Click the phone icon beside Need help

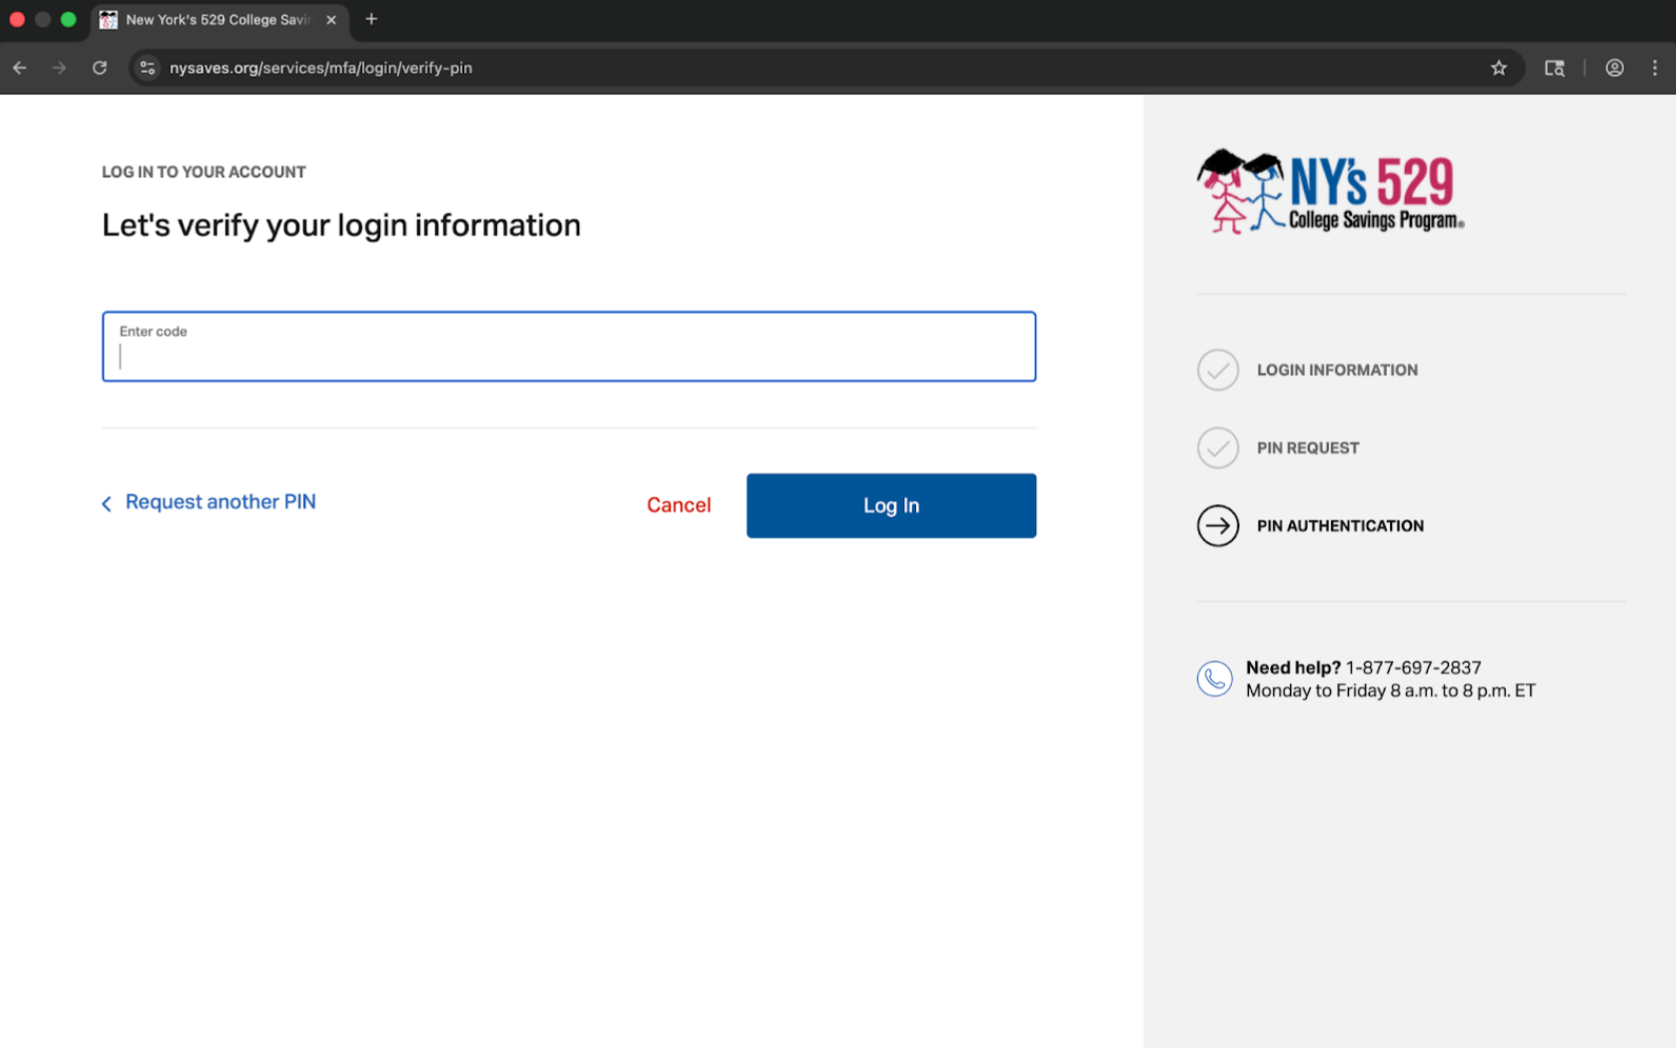tap(1214, 679)
